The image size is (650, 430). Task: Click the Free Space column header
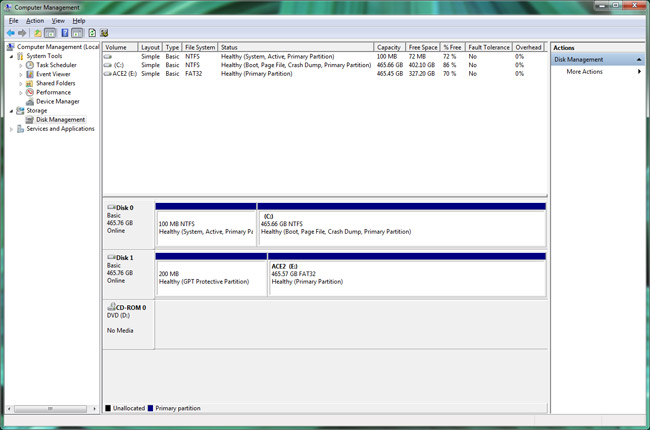pyautogui.click(x=423, y=47)
